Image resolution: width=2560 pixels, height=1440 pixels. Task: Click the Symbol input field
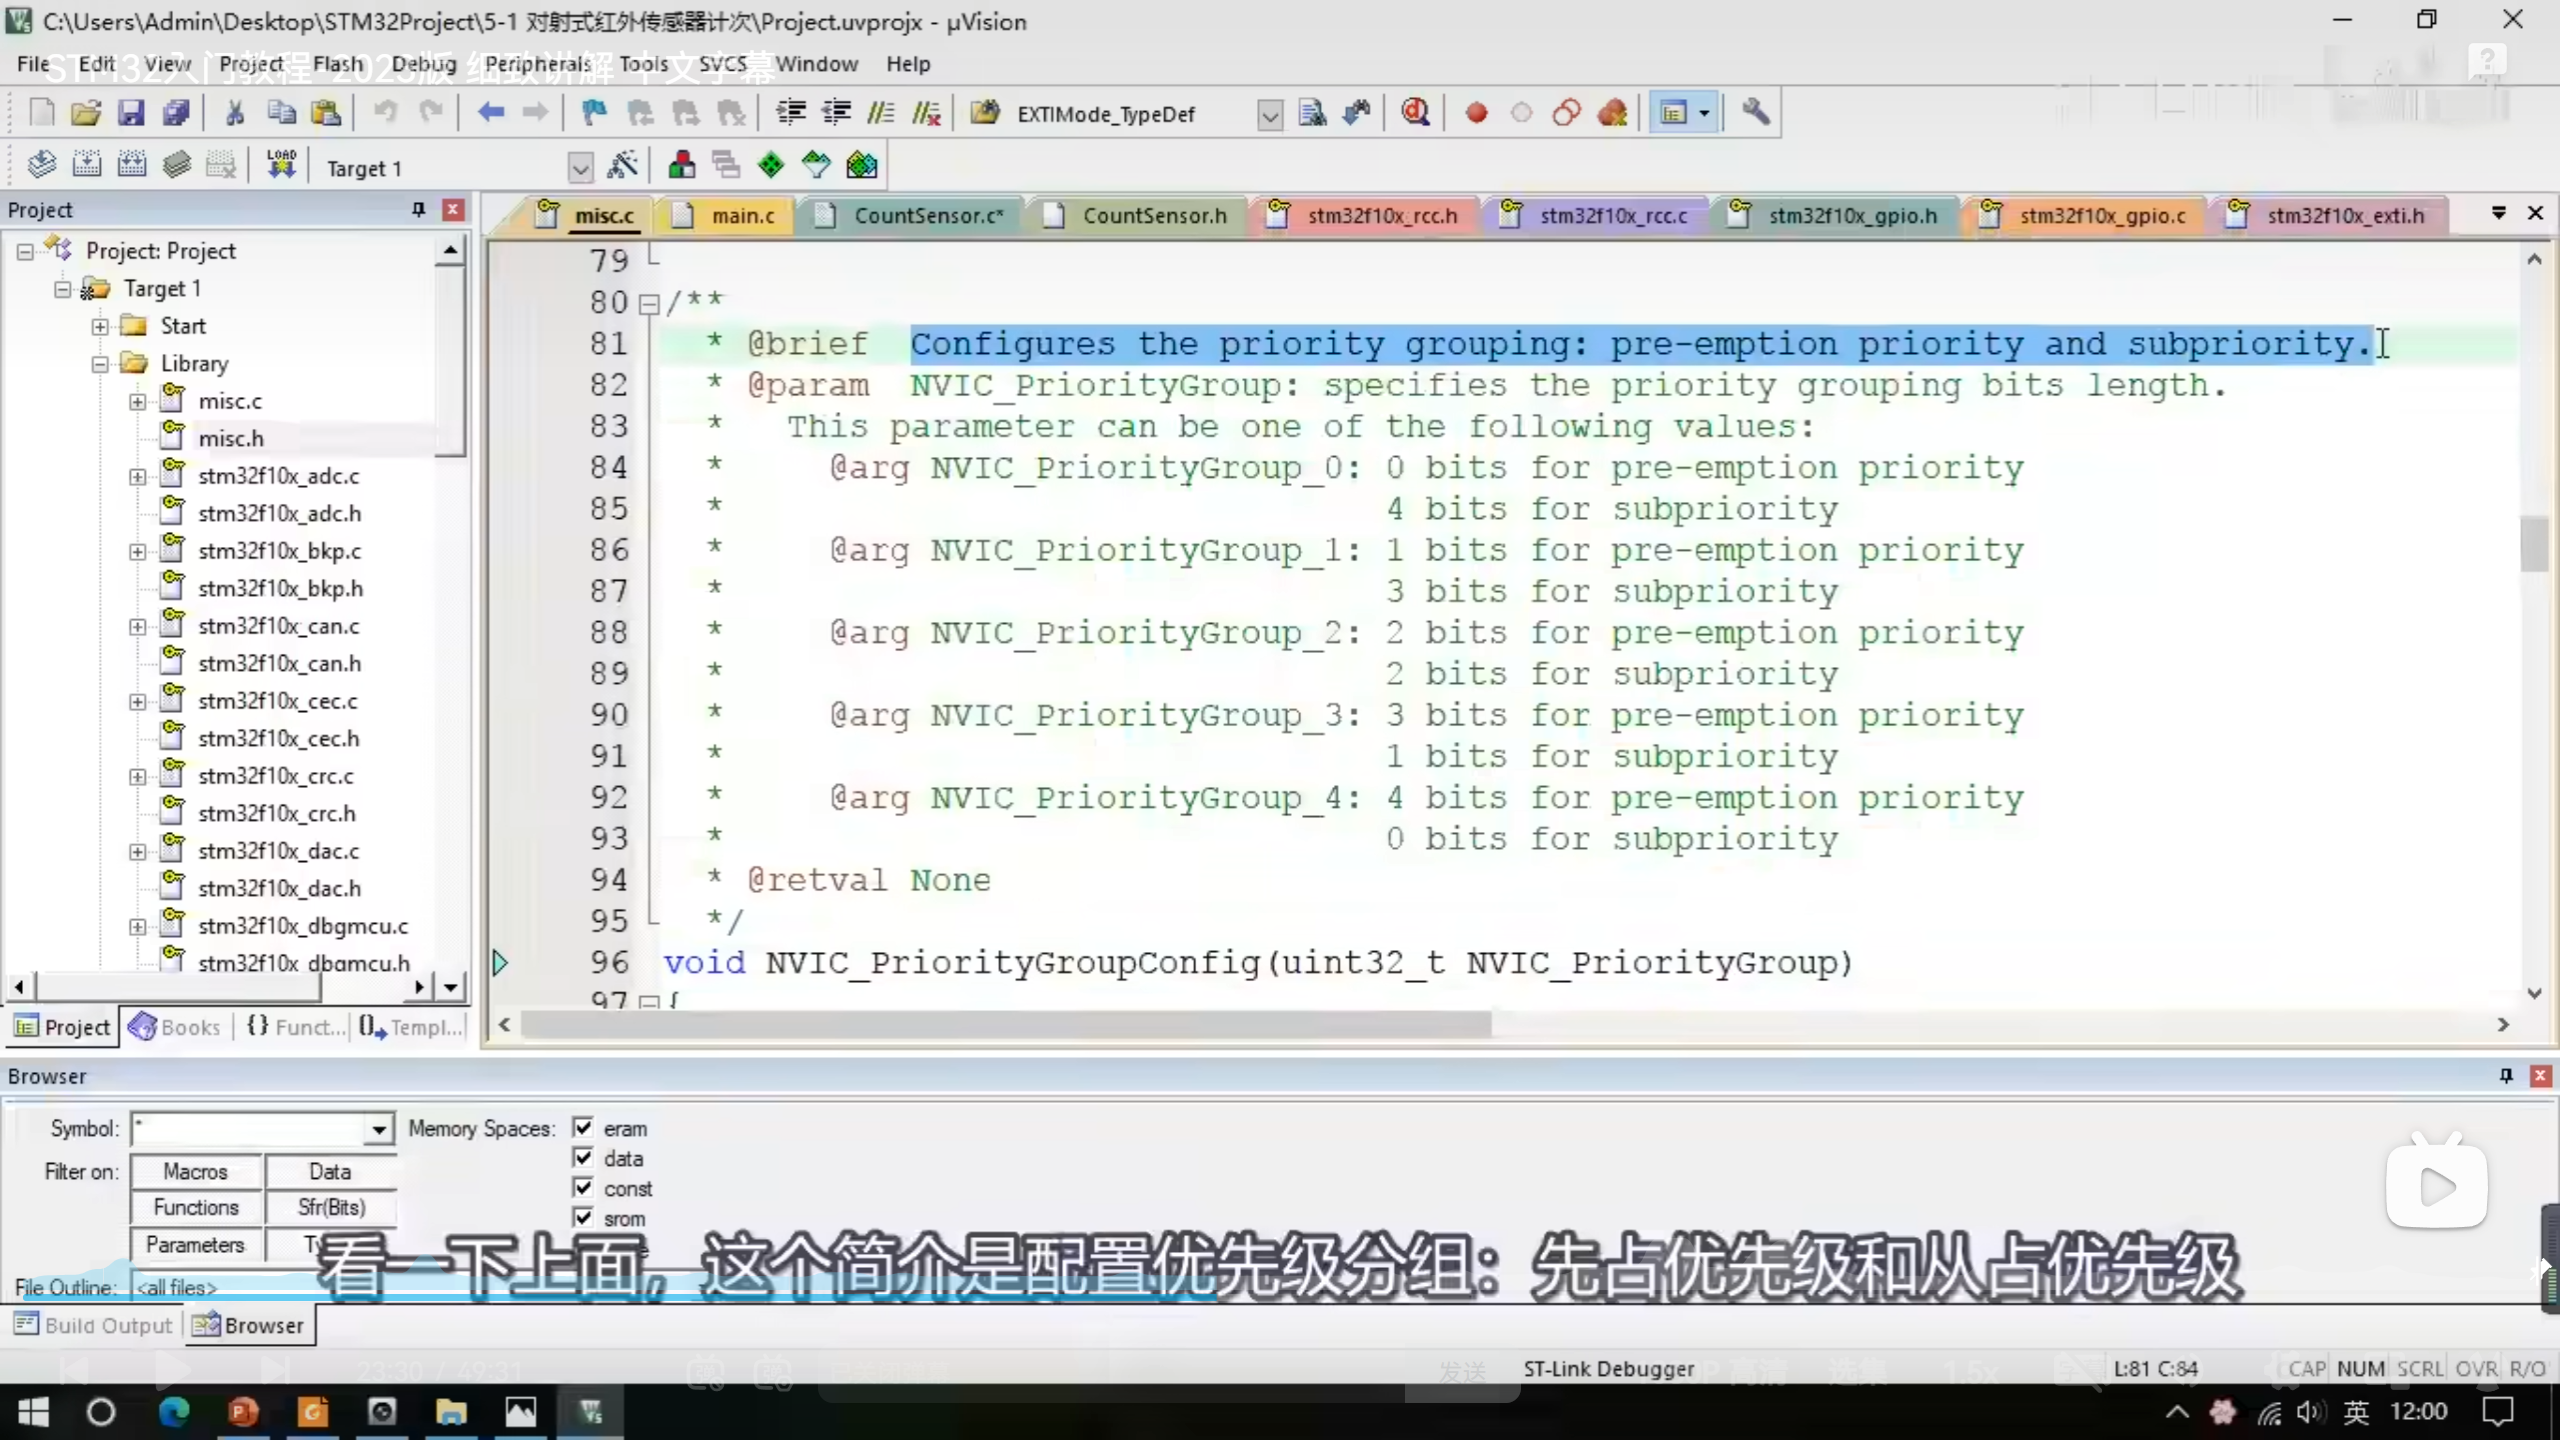(250, 1130)
